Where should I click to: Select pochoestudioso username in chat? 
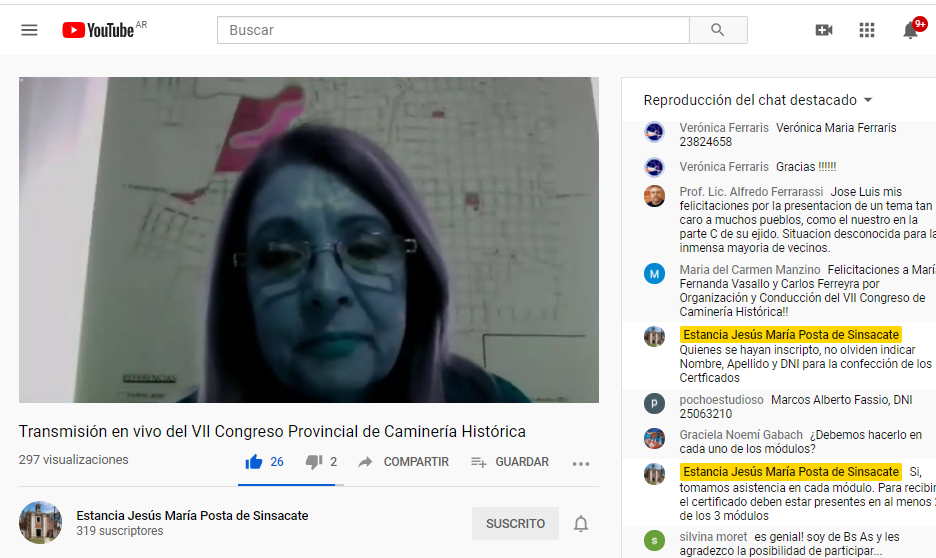coord(721,400)
